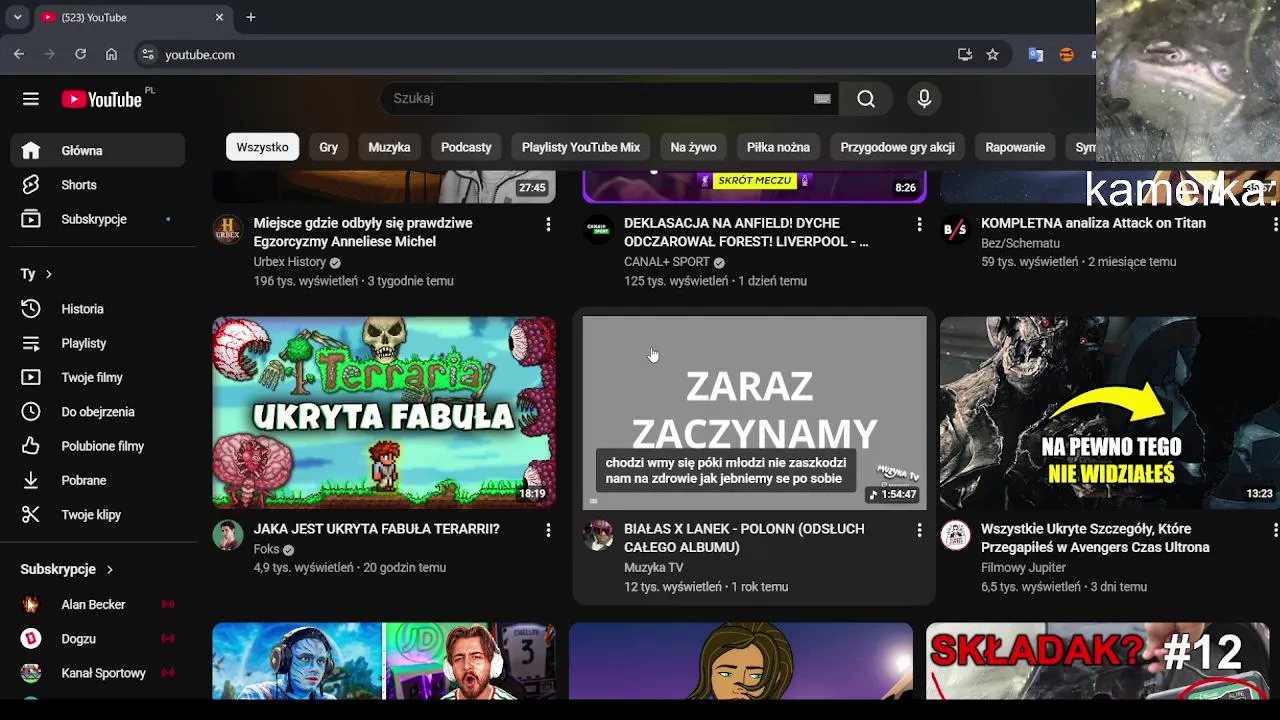Open Pobrane downloads
1280x720 pixels.
click(98, 480)
